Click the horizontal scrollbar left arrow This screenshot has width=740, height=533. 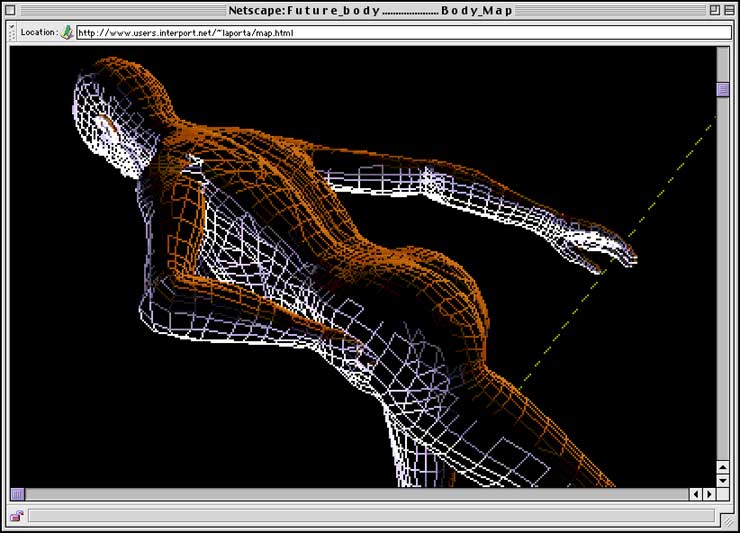point(696,494)
